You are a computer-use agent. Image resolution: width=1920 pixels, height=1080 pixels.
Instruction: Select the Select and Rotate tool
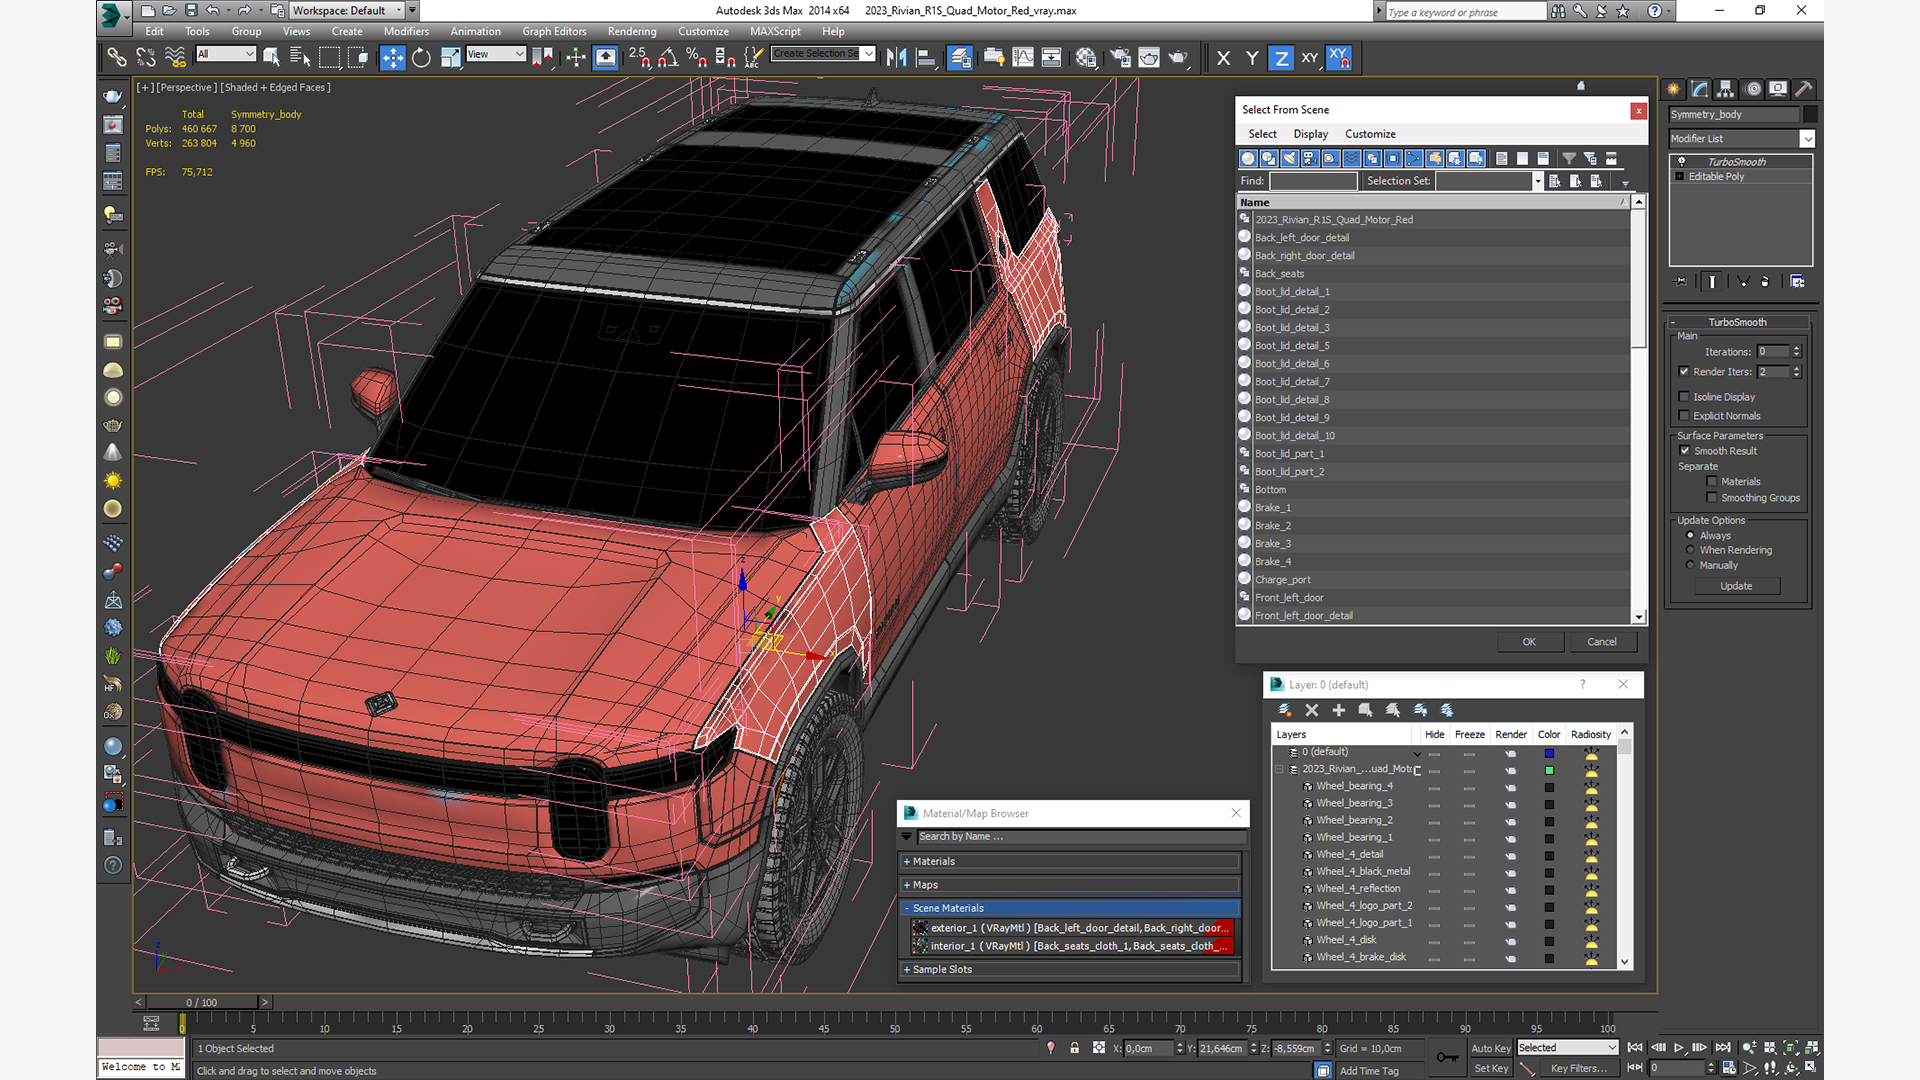421,58
